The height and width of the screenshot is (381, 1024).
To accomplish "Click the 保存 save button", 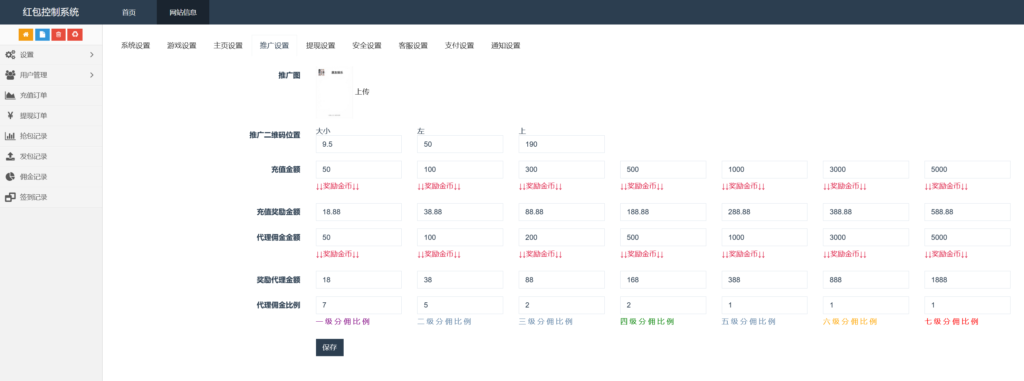I will [x=330, y=348].
